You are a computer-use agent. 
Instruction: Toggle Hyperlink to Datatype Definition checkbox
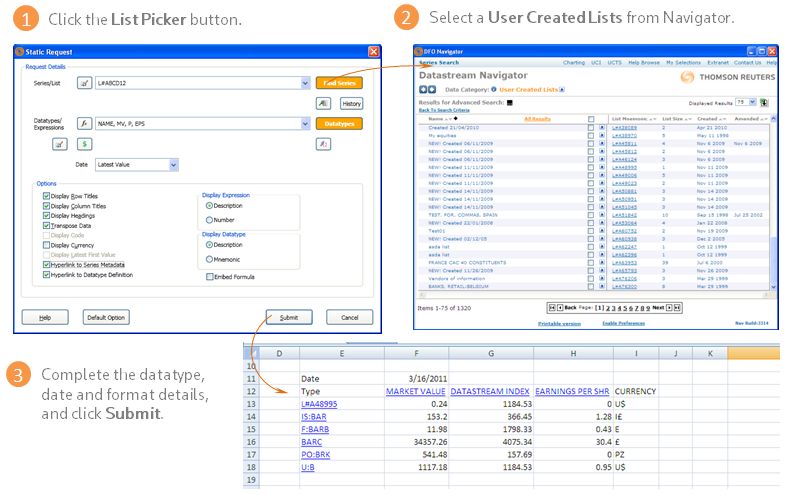point(46,275)
